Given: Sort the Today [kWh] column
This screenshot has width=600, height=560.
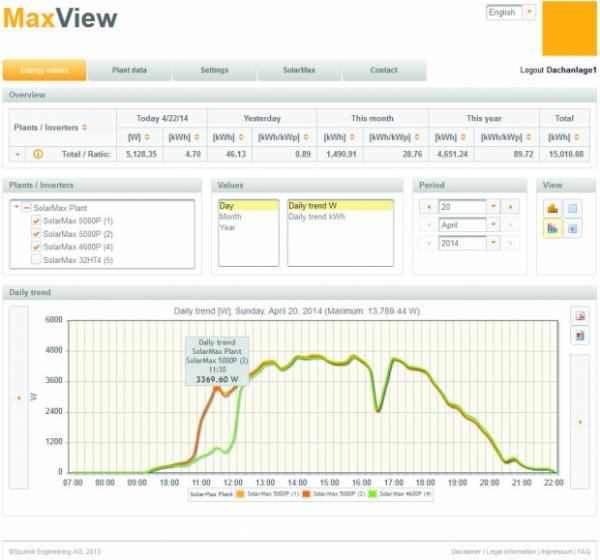Looking at the screenshot, I should point(197,137).
